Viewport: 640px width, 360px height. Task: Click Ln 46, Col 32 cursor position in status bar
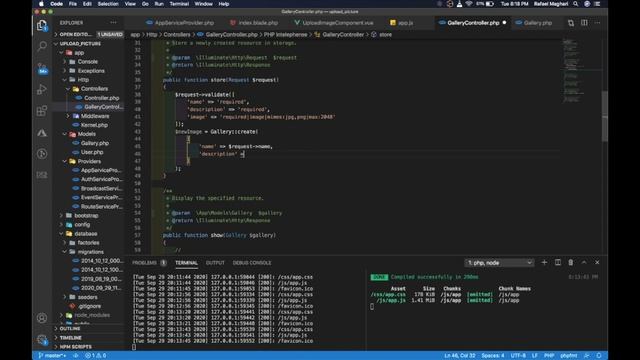coord(460,356)
